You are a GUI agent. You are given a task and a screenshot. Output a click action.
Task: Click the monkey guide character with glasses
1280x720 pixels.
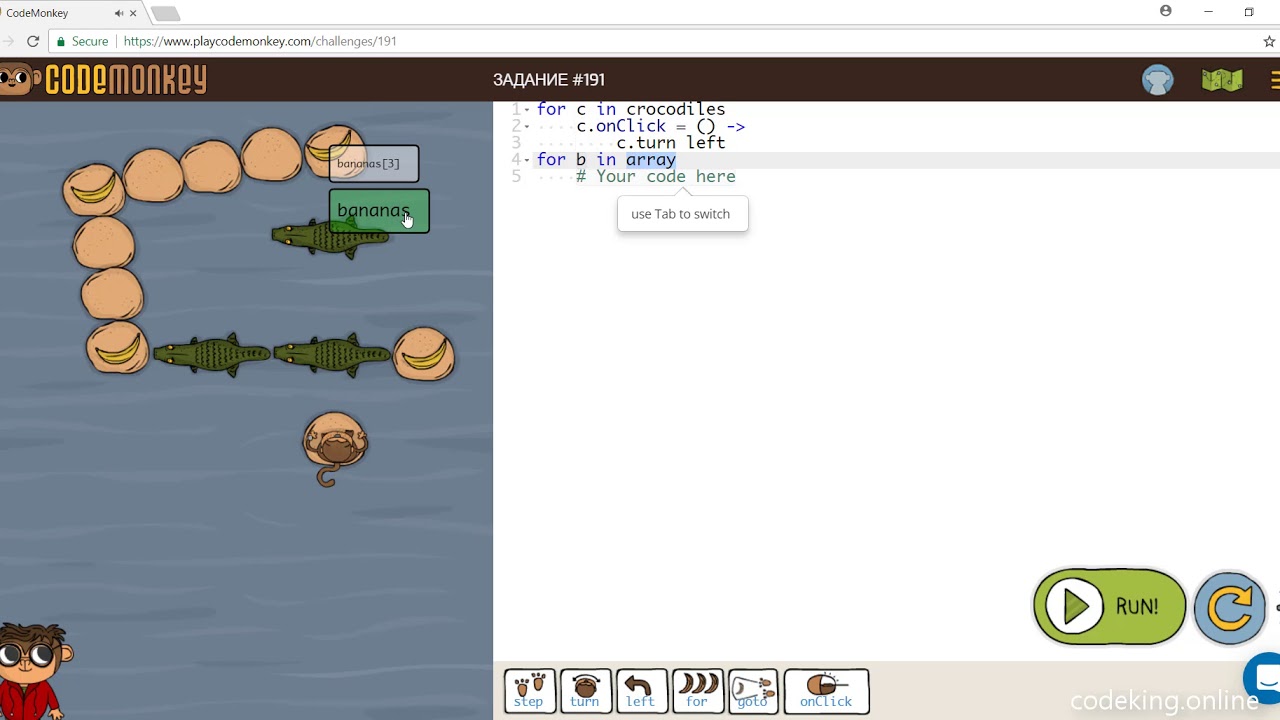tap(36, 671)
